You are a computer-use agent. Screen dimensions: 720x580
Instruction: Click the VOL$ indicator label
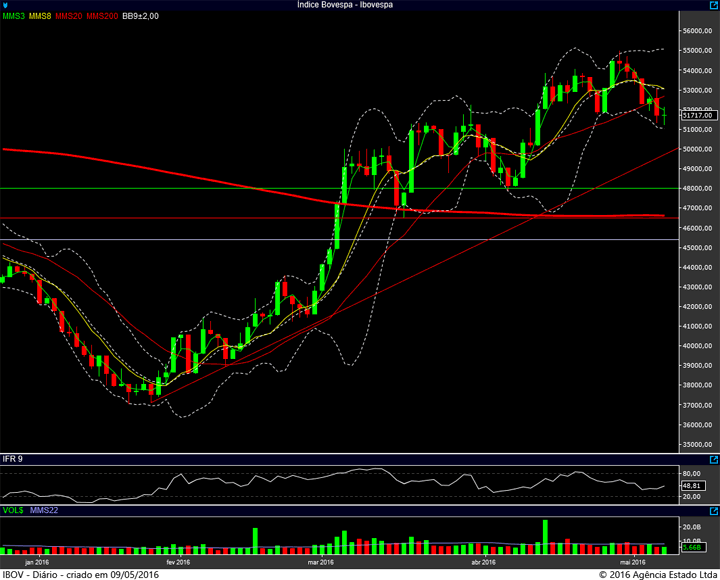click(13, 510)
